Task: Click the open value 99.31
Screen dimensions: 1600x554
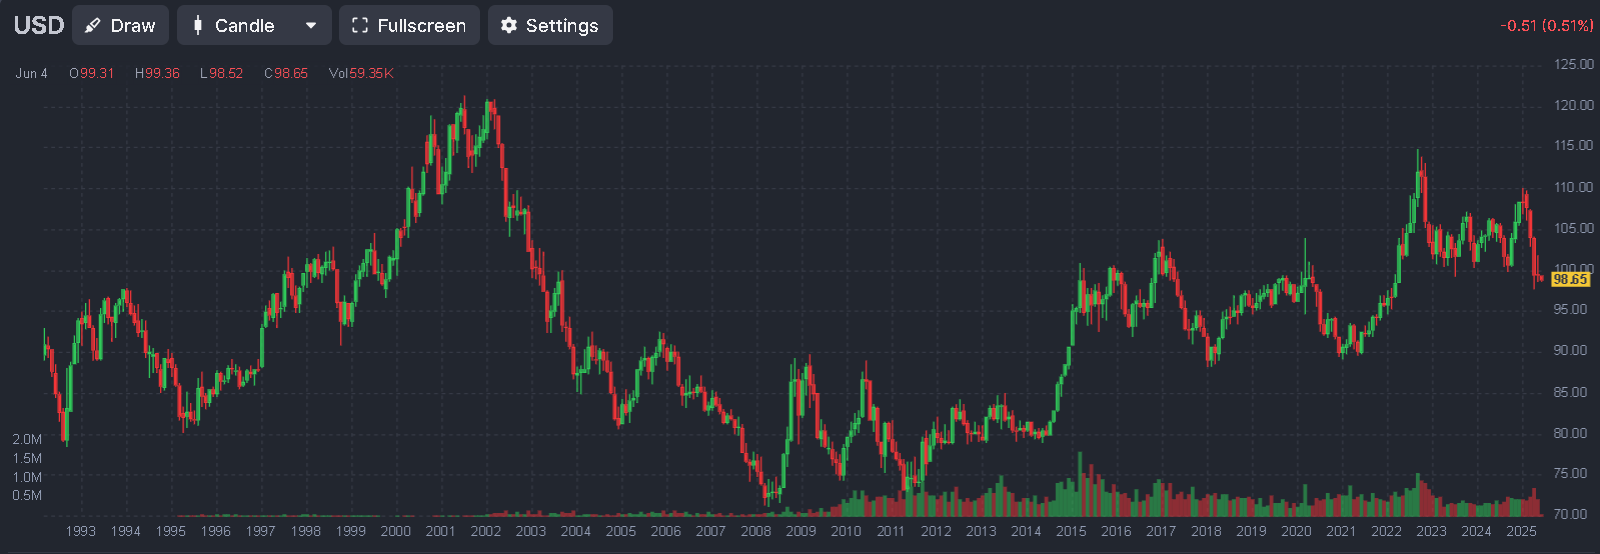Action: tap(96, 73)
